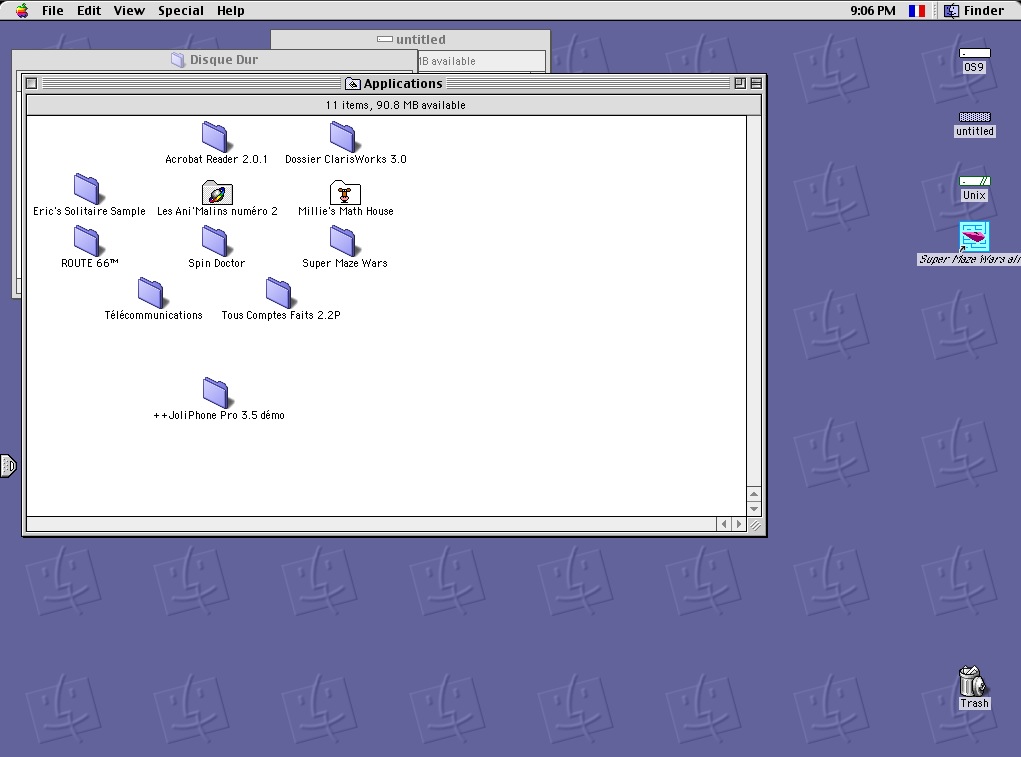This screenshot has width=1021, height=757.
Task: Select the ROUTE 66 folder icon
Action: coord(87,241)
